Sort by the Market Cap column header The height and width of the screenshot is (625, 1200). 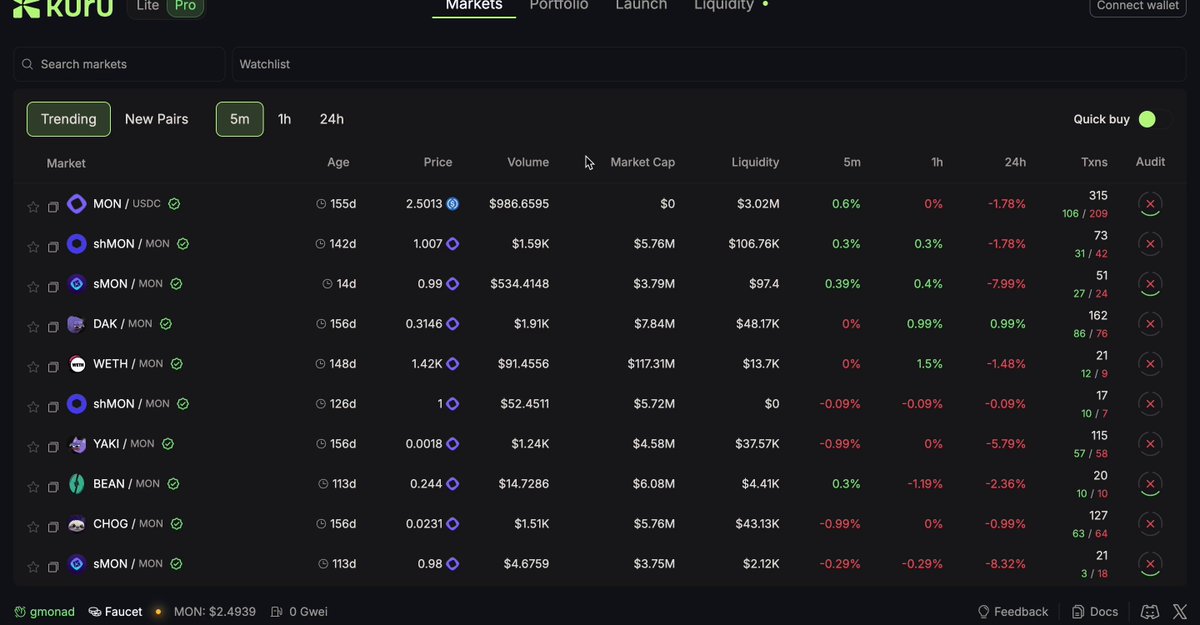pyautogui.click(x=642, y=162)
